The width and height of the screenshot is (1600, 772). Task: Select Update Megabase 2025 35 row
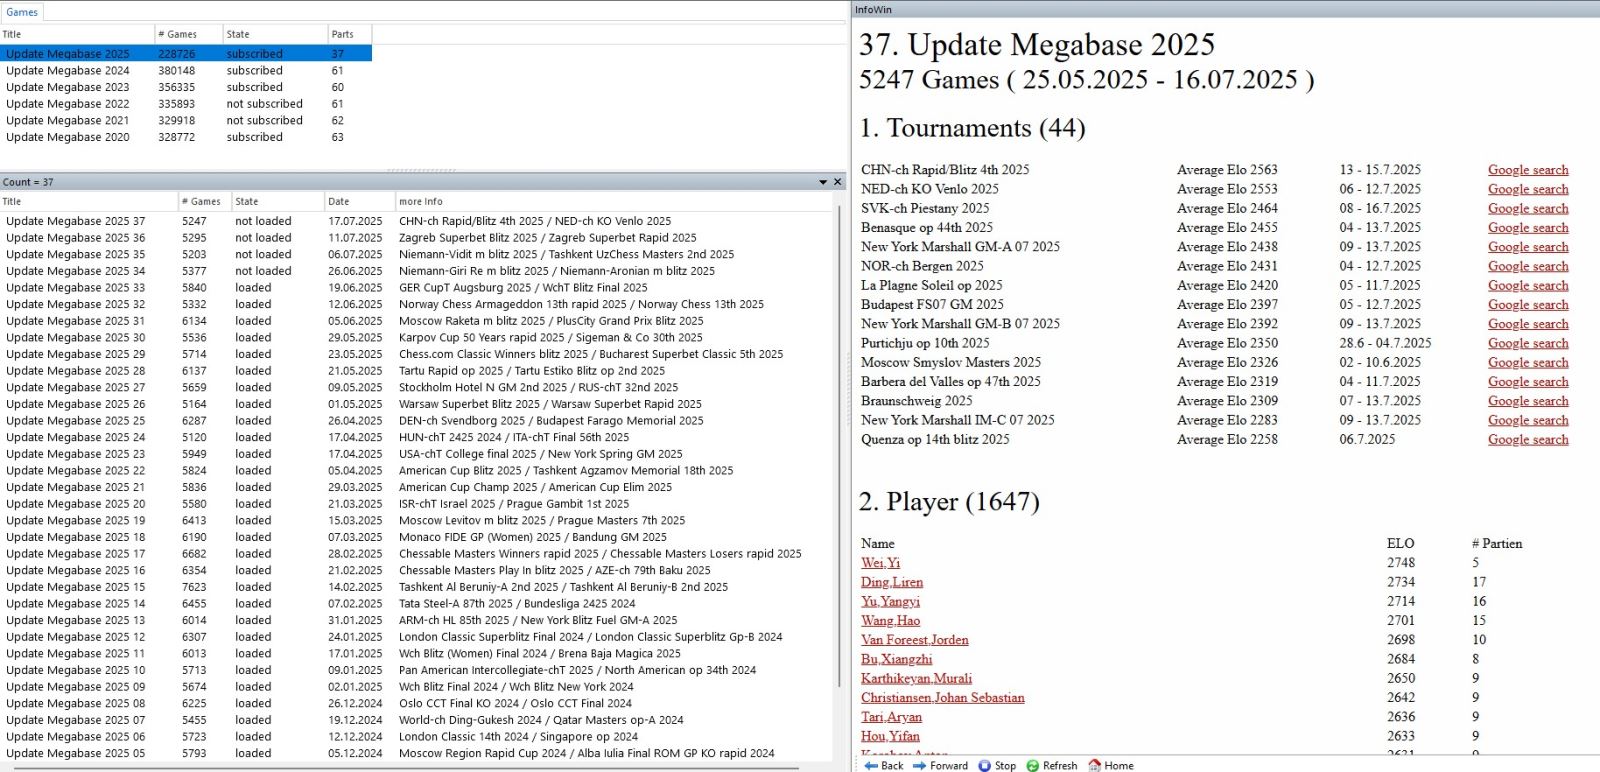coord(416,254)
